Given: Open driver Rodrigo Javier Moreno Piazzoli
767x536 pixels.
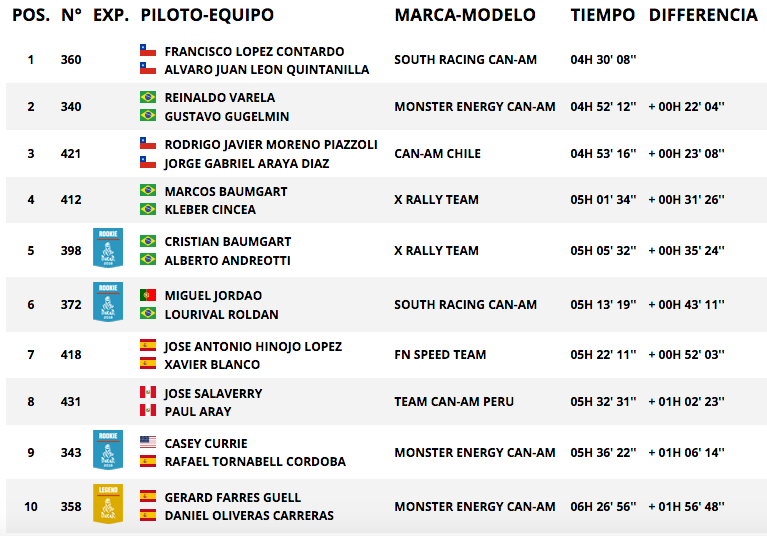Looking at the screenshot, I should click(x=271, y=145).
